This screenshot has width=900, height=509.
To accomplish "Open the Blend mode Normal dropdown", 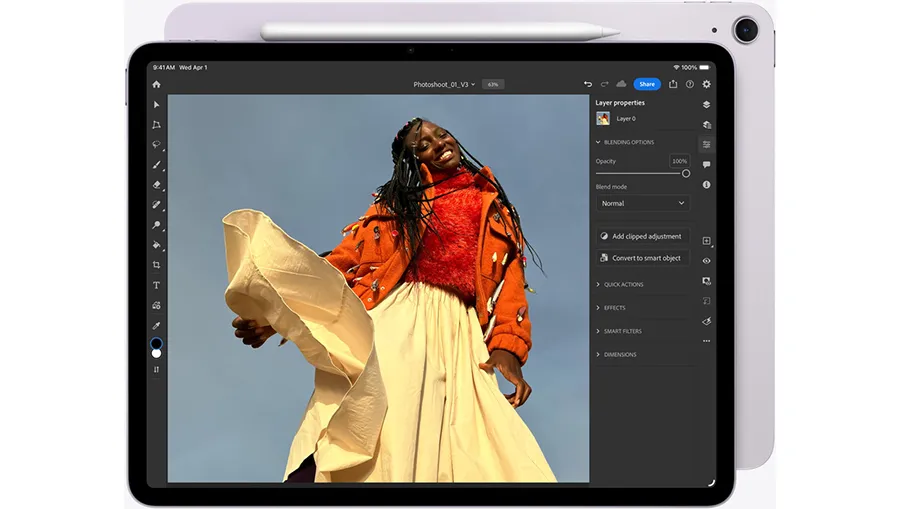I will tap(642, 203).
